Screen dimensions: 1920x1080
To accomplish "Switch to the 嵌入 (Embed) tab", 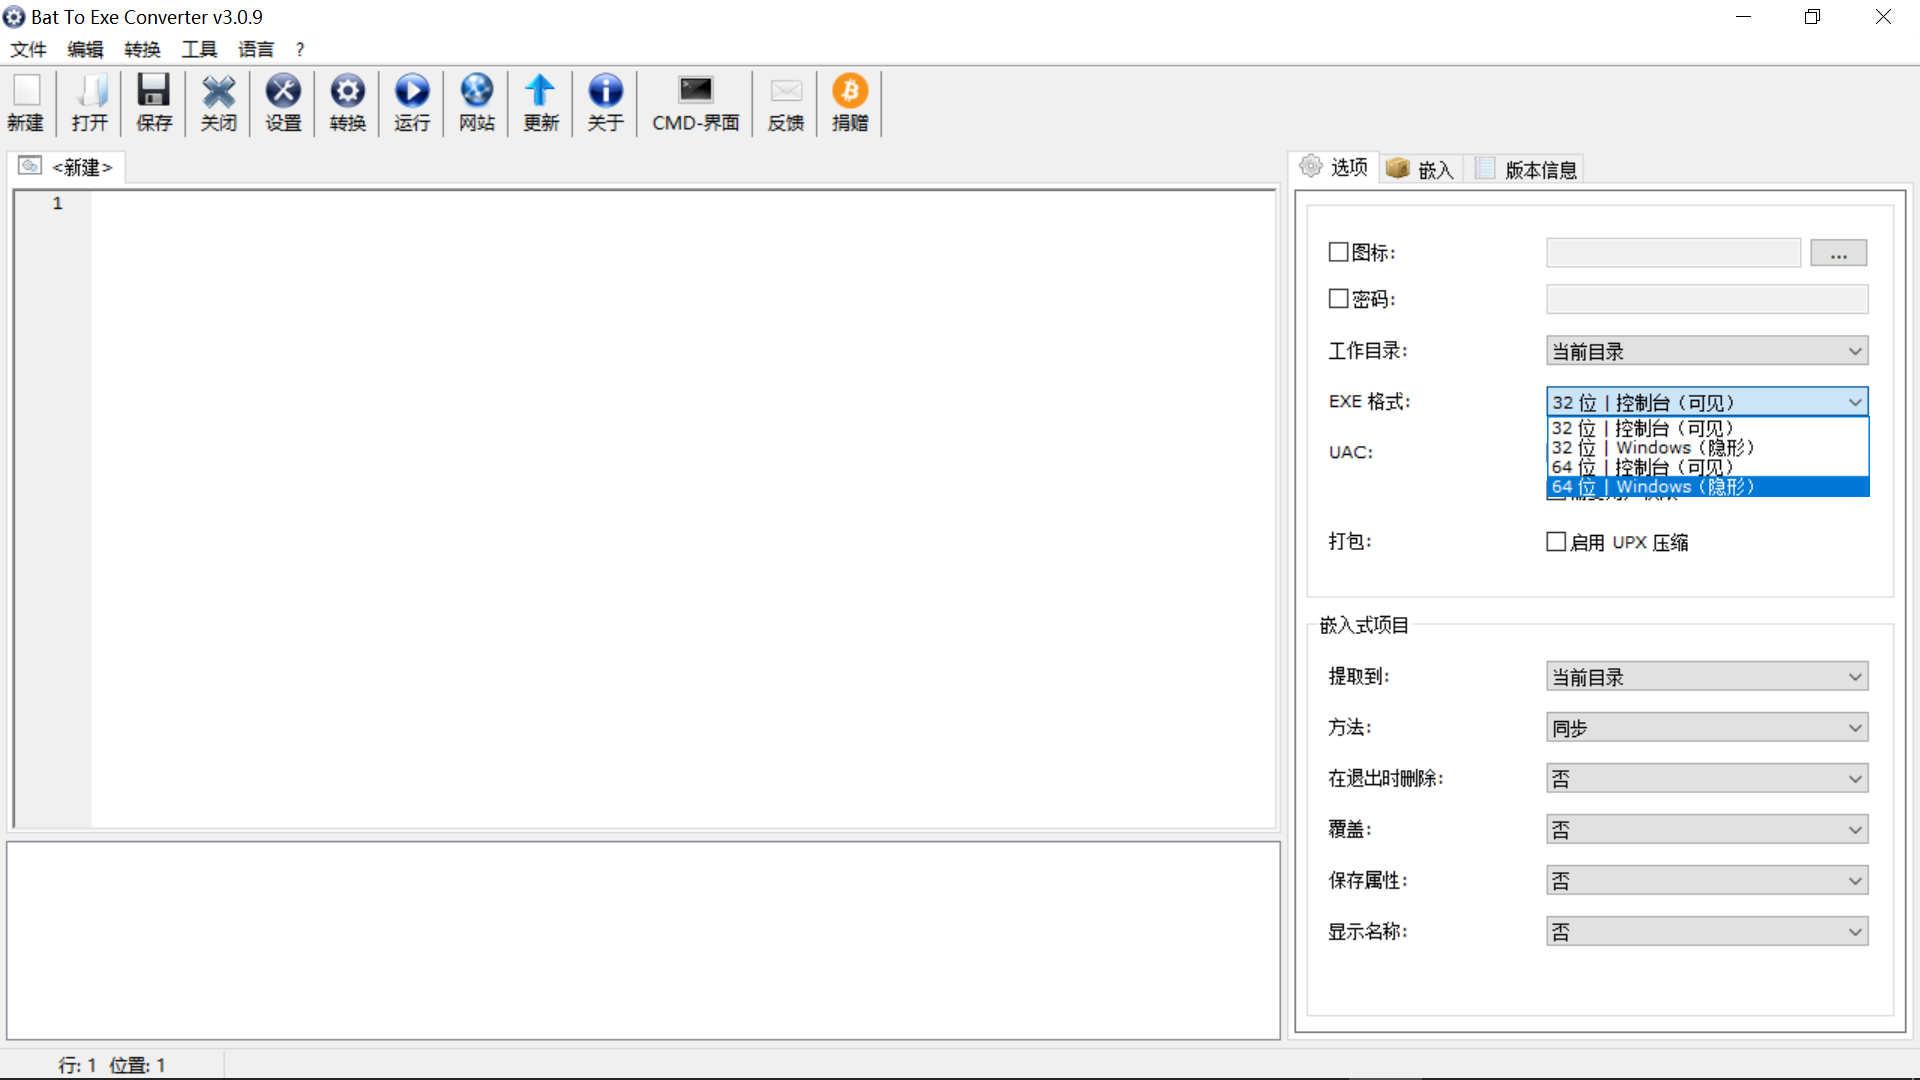I will (1421, 169).
